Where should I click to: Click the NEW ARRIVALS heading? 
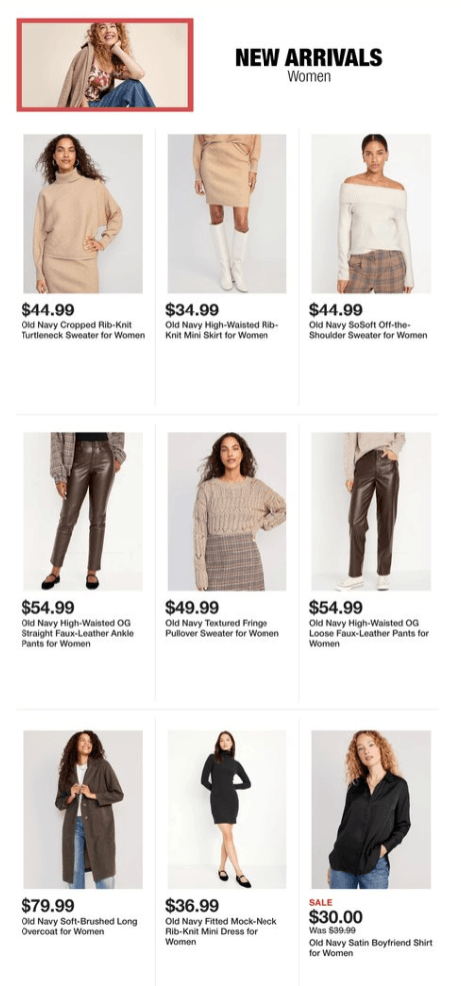[x=309, y=57]
